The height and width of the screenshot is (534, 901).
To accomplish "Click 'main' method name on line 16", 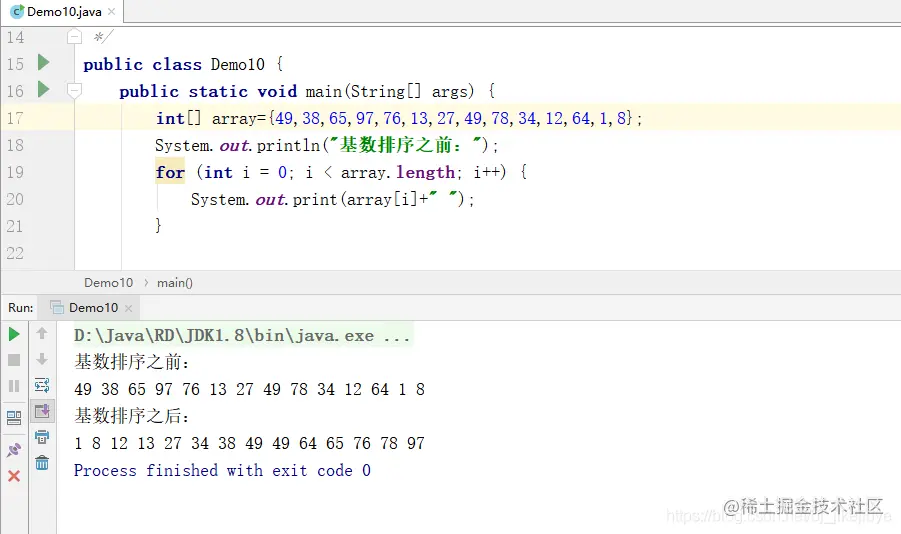I will [324, 91].
